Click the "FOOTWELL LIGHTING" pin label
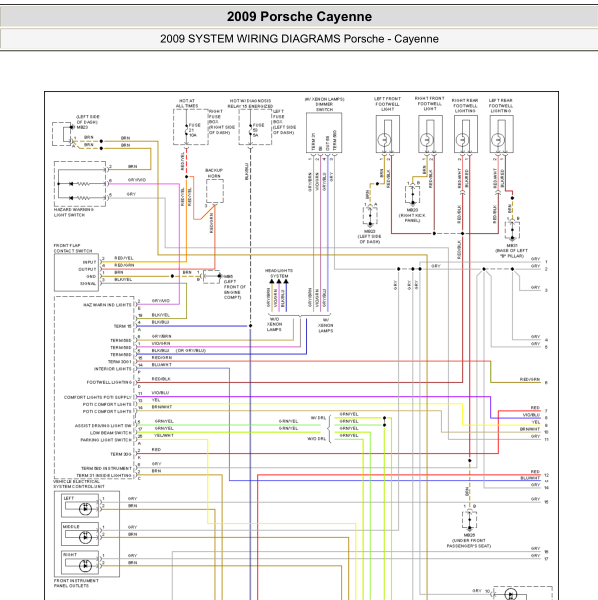This screenshot has width=598, height=600. click(x=109, y=382)
